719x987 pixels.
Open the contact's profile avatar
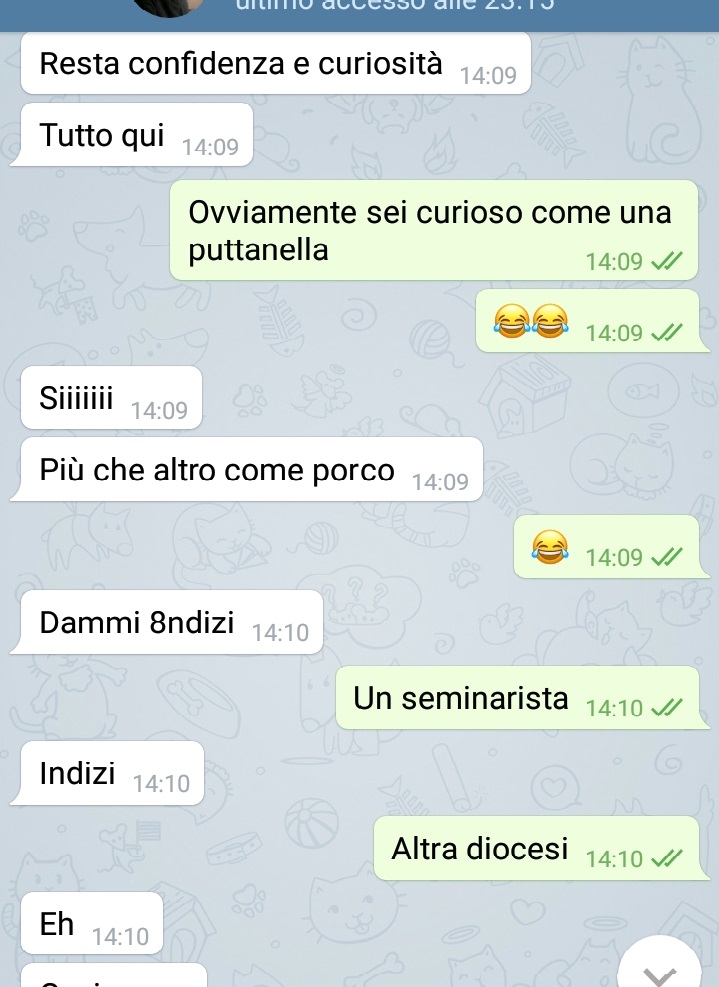pyautogui.click(x=169, y=8)
